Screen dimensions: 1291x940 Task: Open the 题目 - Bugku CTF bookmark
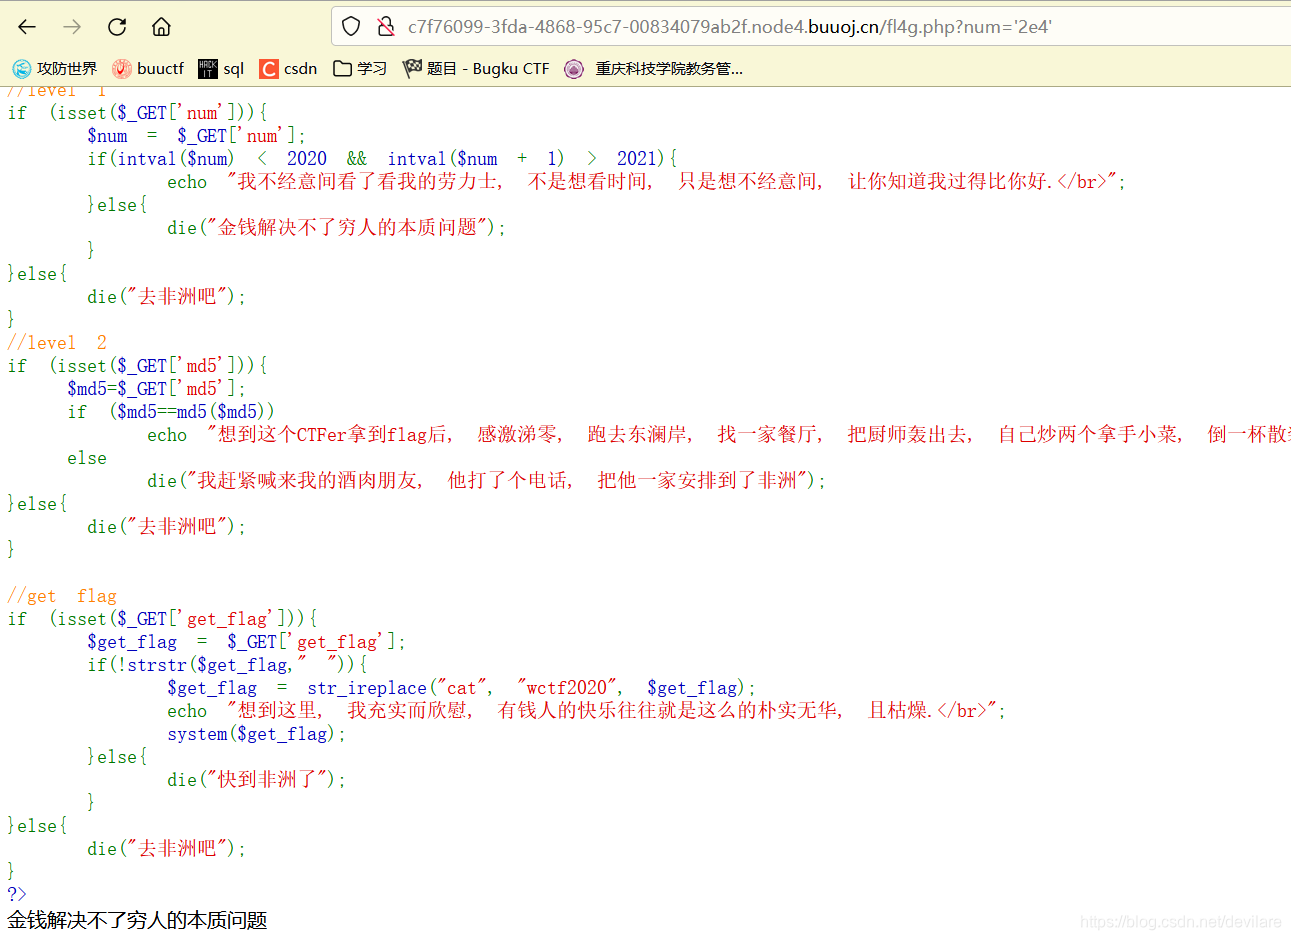click(476, 68)
